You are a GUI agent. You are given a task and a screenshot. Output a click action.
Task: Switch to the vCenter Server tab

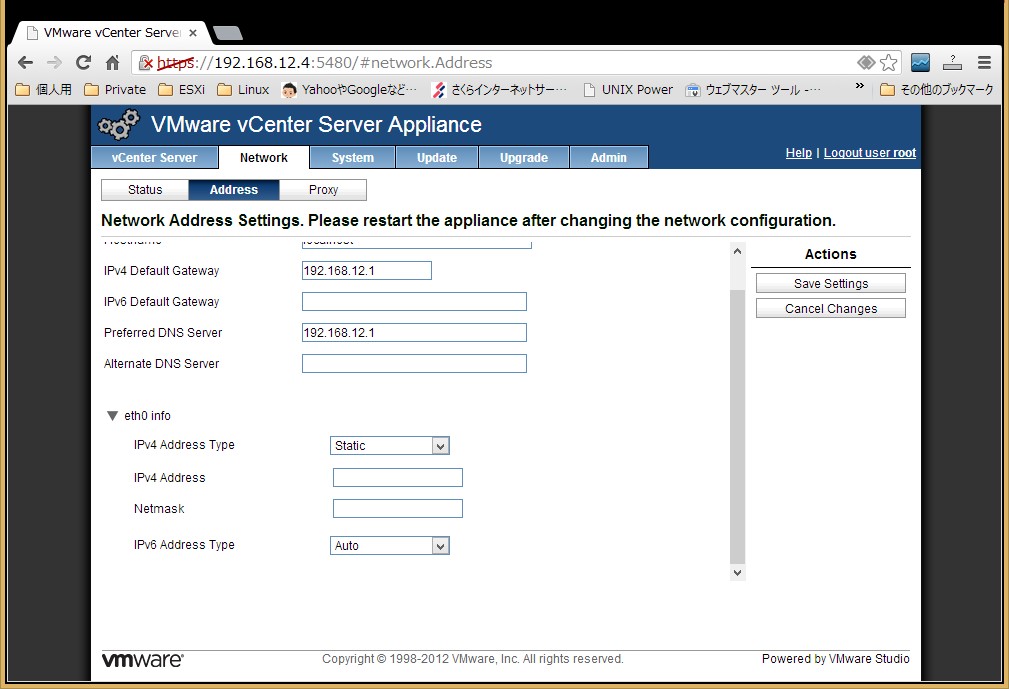click(154, 158)
